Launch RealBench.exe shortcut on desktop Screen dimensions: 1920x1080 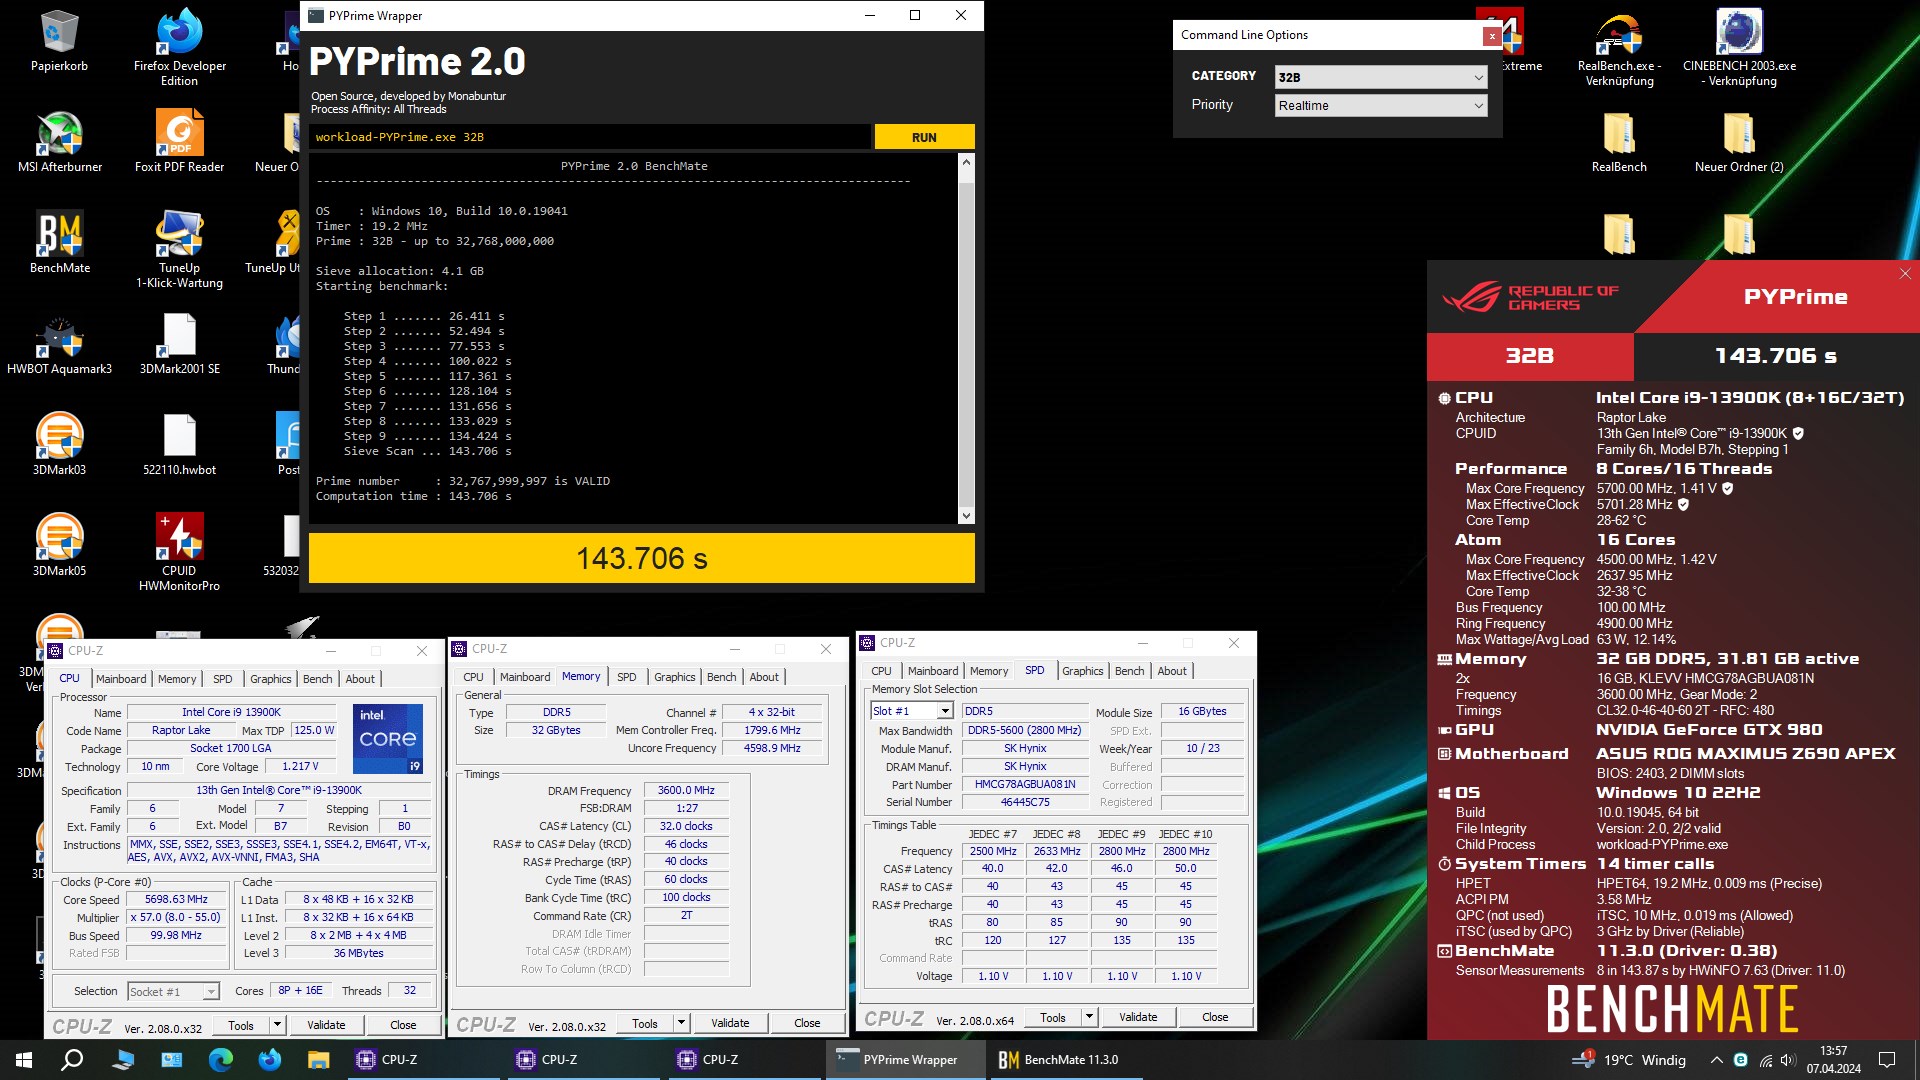tap(1619, 46)
